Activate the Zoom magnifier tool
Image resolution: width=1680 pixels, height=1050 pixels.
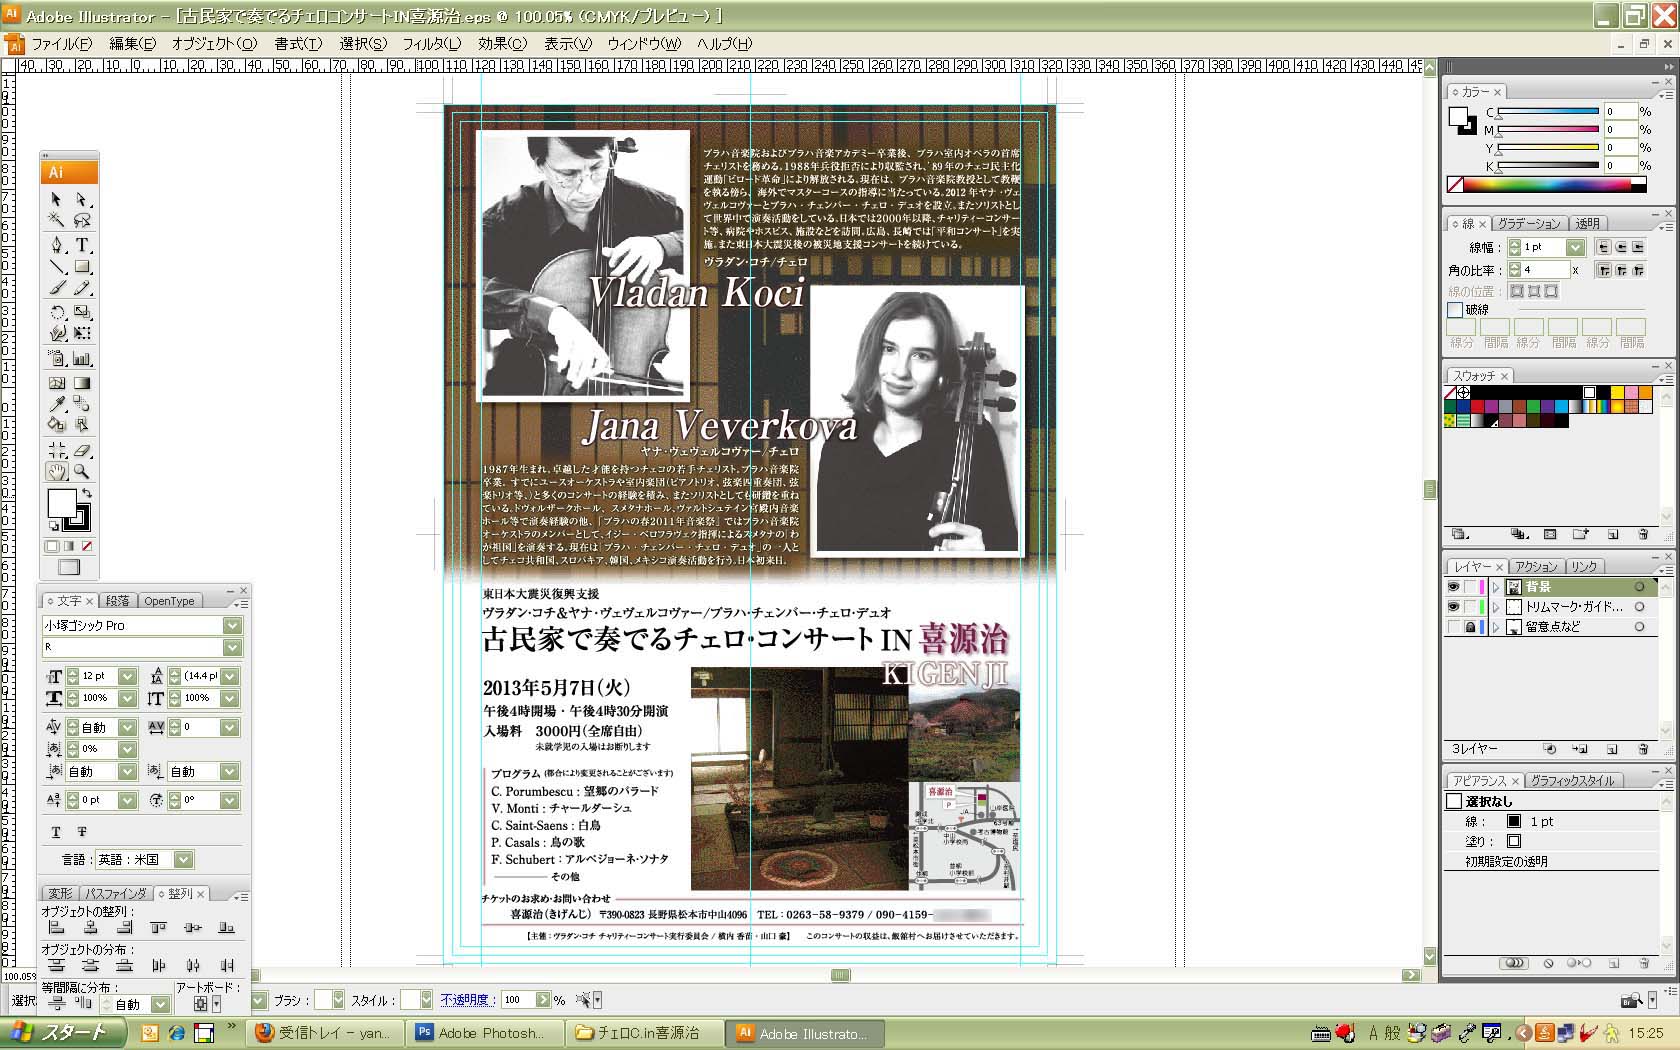tap(83, 472)
